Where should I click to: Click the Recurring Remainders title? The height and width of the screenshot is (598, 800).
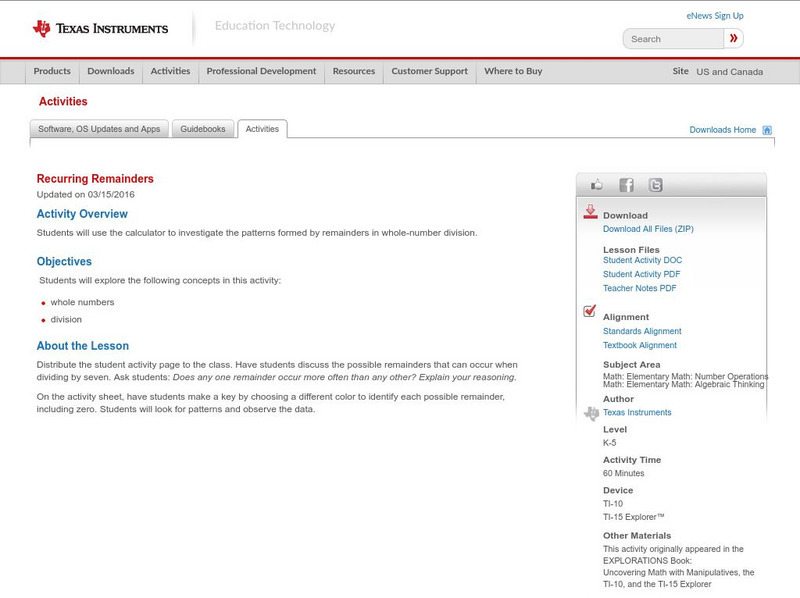pyautogui.click(x=95, y=179)
